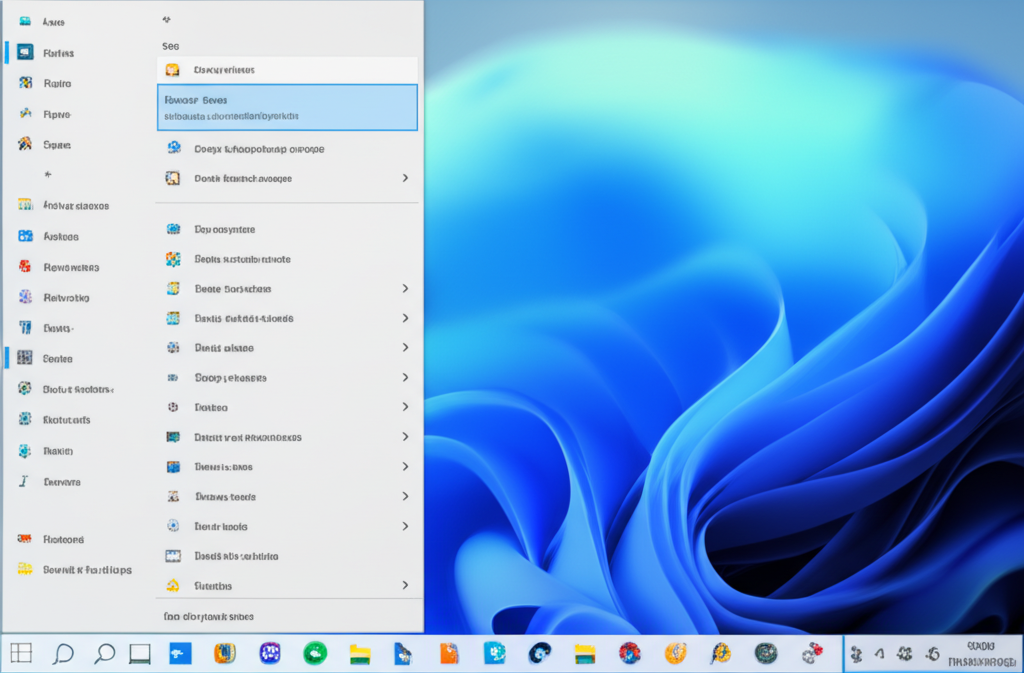Expand the chevron on the Dostk row
This screenshot has width=1024, height=673.
(405, 178)
